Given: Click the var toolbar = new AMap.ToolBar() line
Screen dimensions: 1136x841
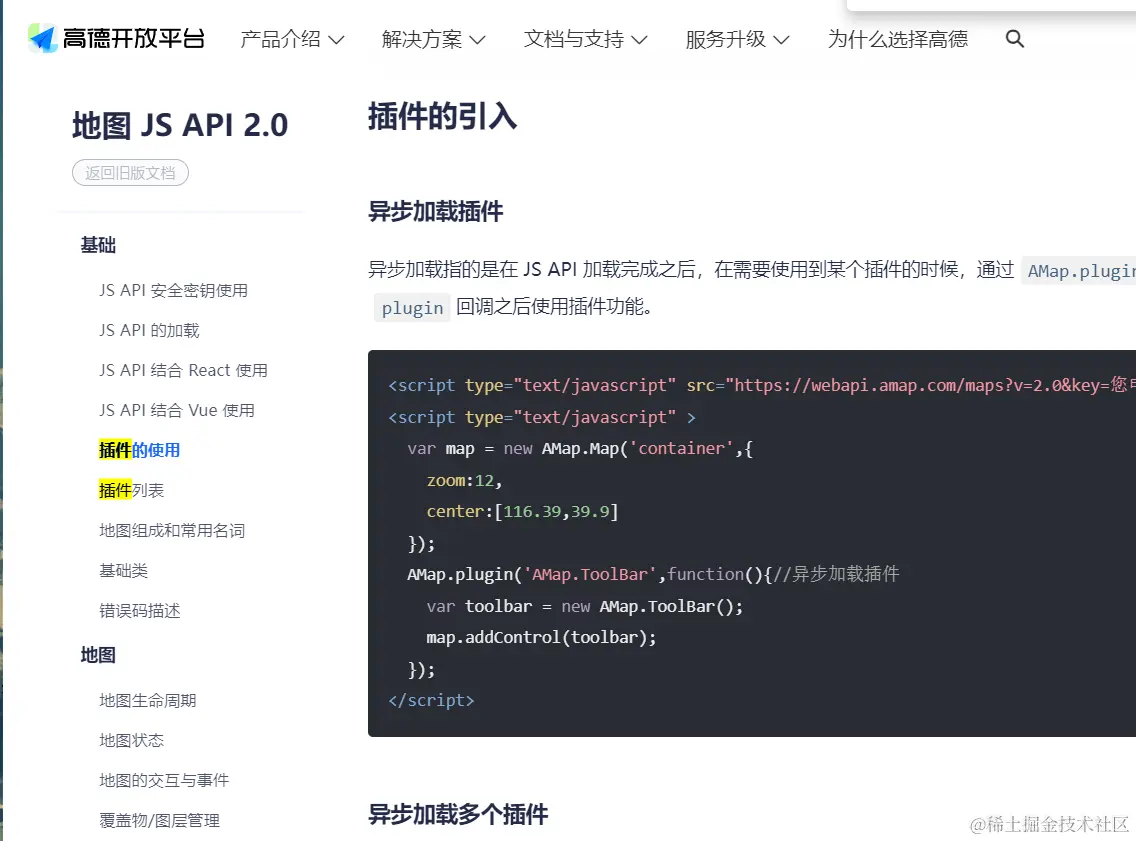Looking at the screenshot, I should (585, 606).
